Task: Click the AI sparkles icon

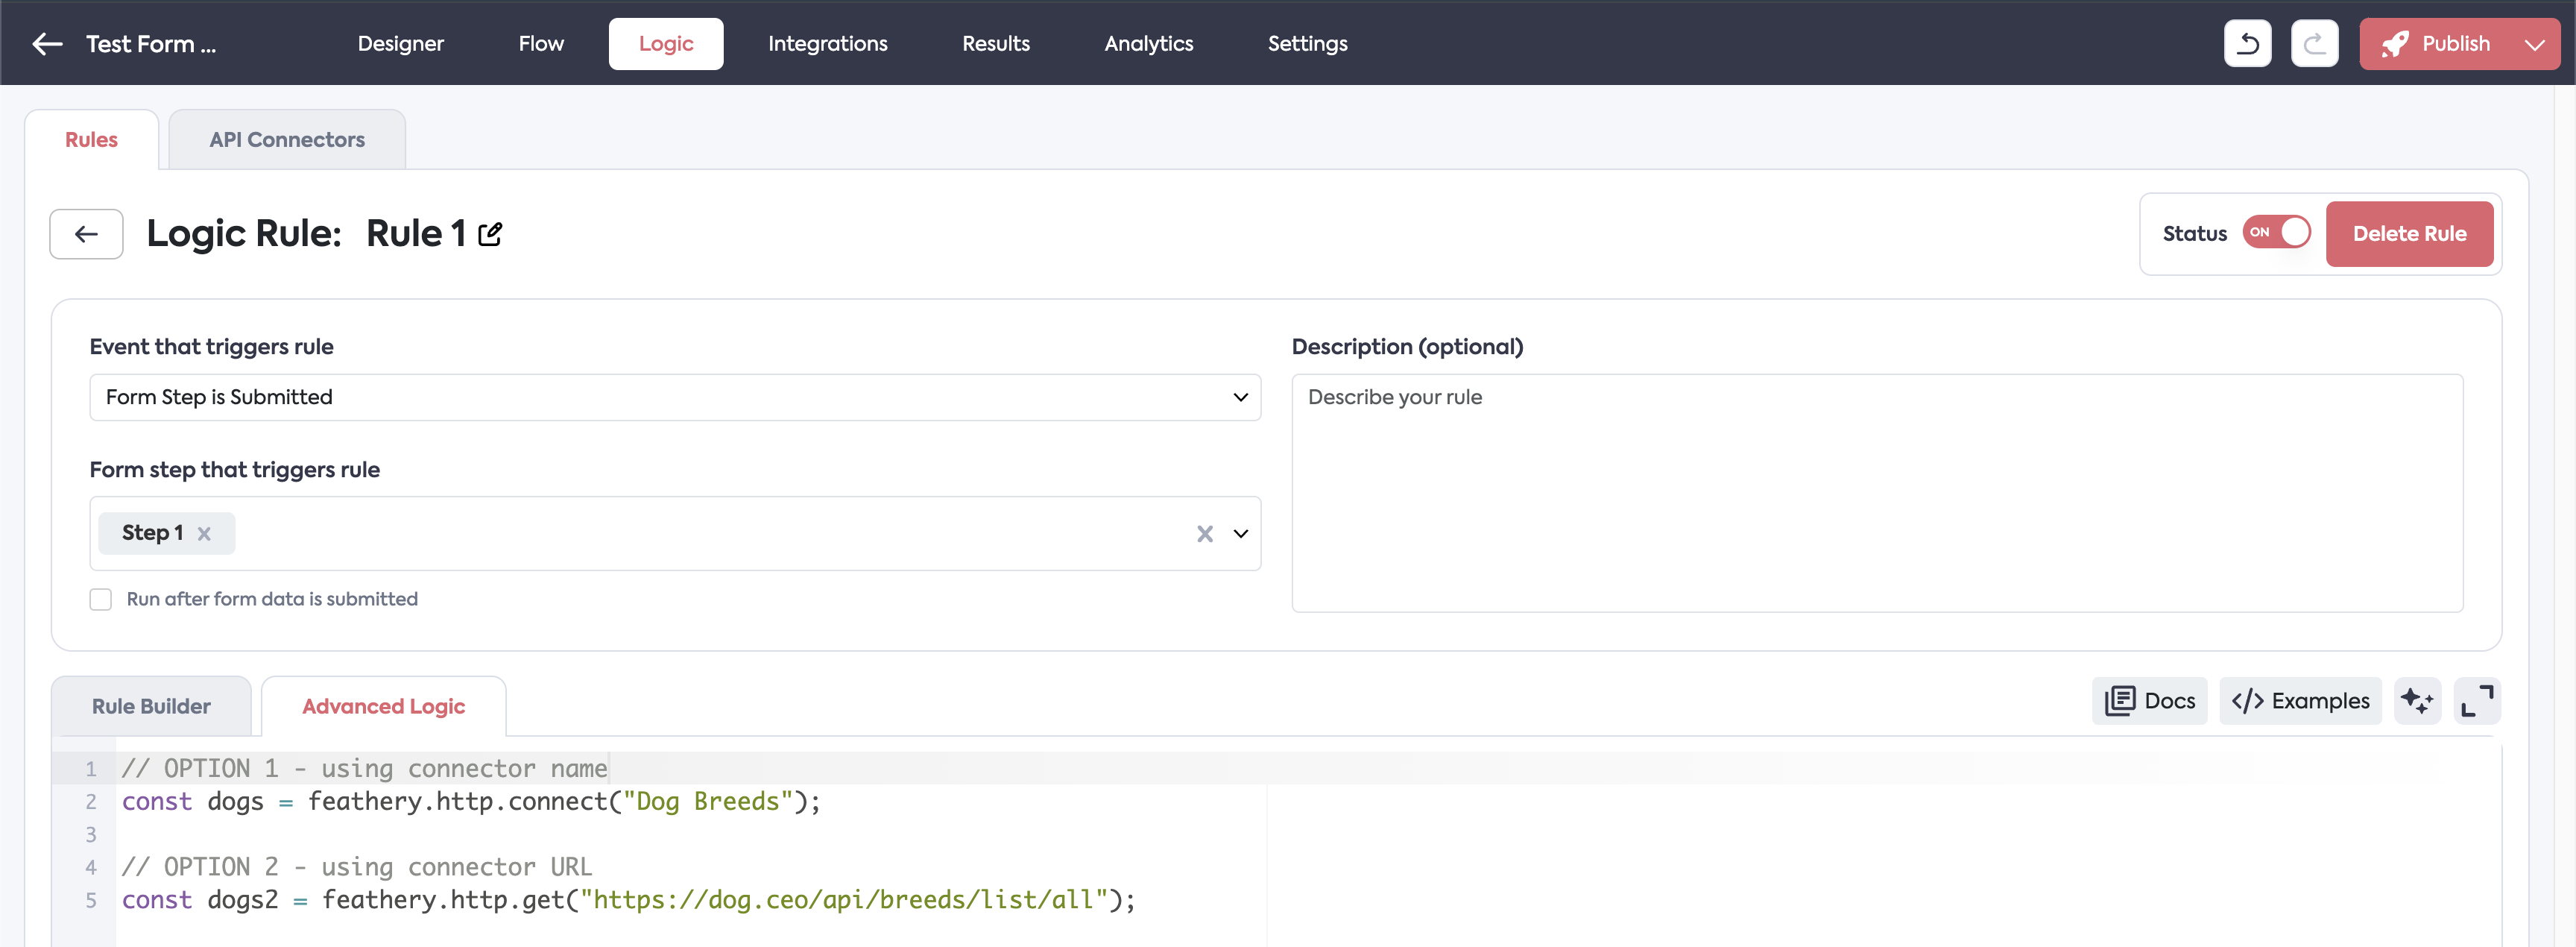Action: (x=2417, y=700)
